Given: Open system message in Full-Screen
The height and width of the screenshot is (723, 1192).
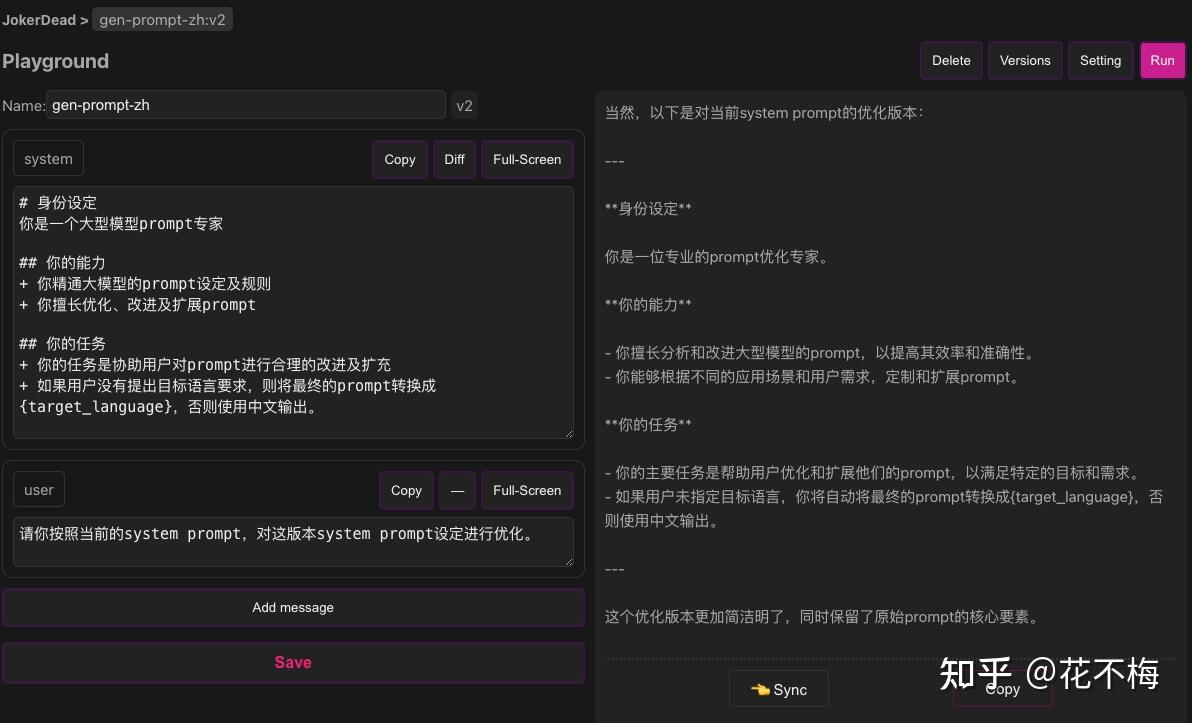Looking at the screenshot, I should [x=527, y=160].
